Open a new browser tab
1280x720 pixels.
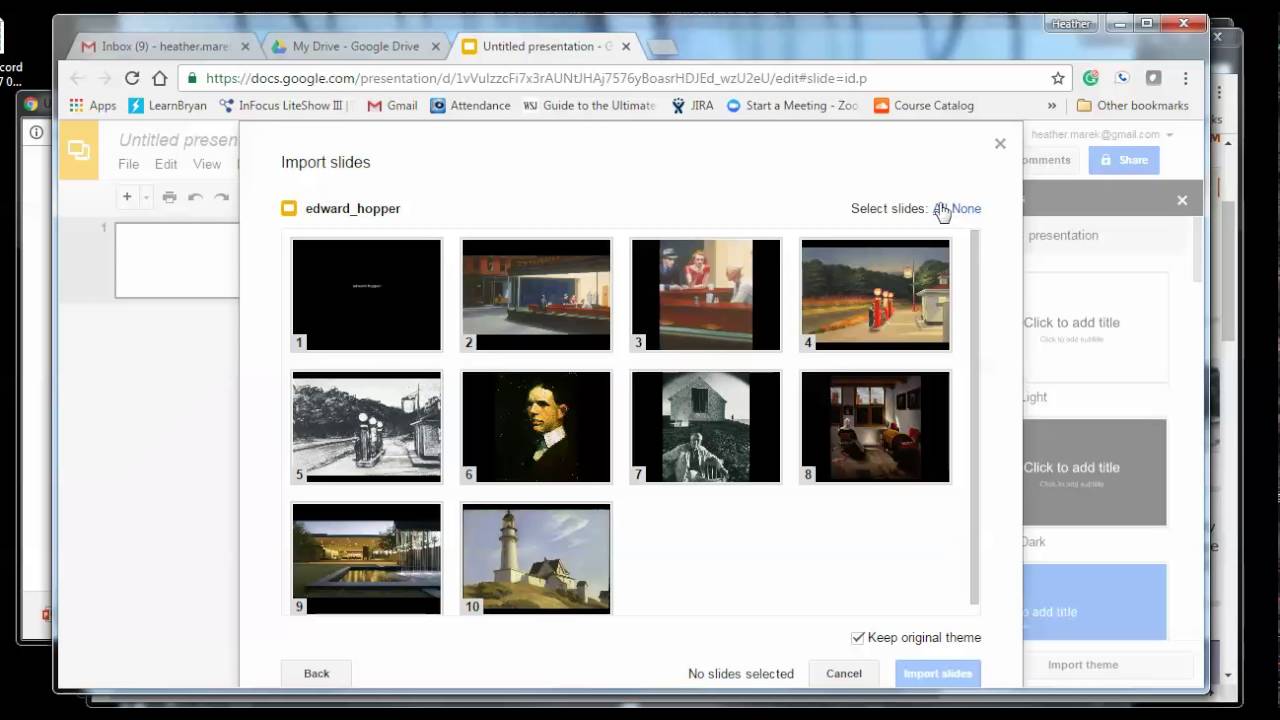[x=661, y=47]
